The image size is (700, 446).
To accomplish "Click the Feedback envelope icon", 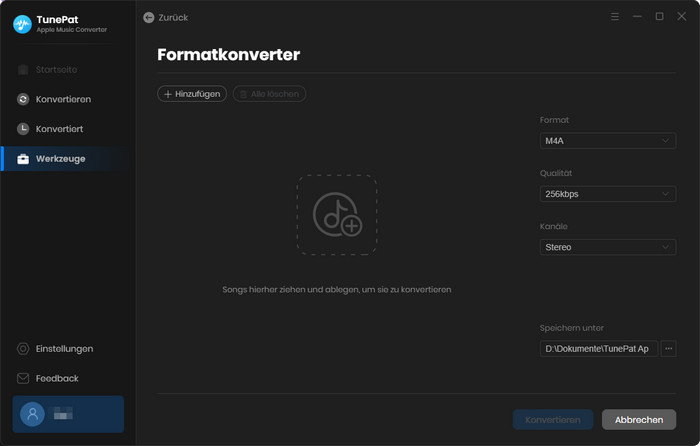I will click(x=23, y=378).
